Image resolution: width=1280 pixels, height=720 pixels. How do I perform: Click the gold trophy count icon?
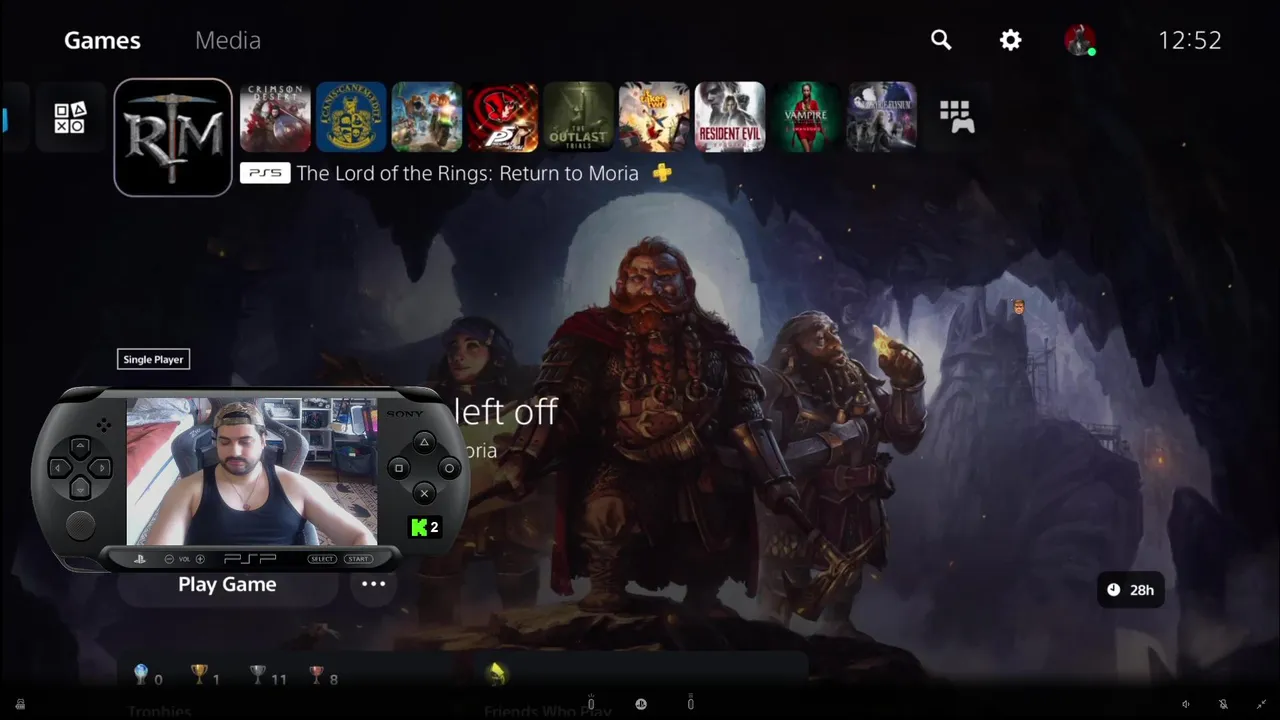199,674
